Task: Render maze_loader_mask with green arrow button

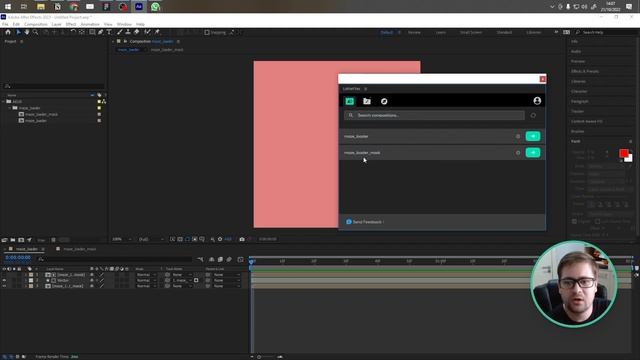Action: (x=533, y=153)
